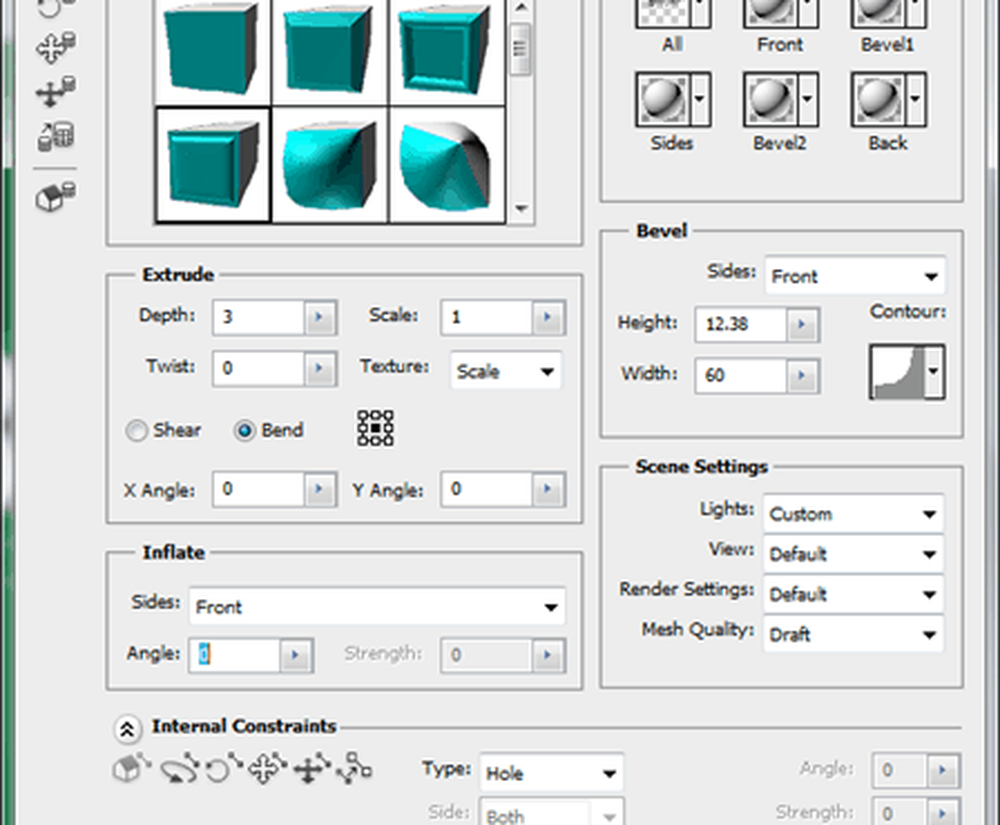Collapse the Internal Constraints section
This screenshot has width=1000, height=825.
point(127,728)
